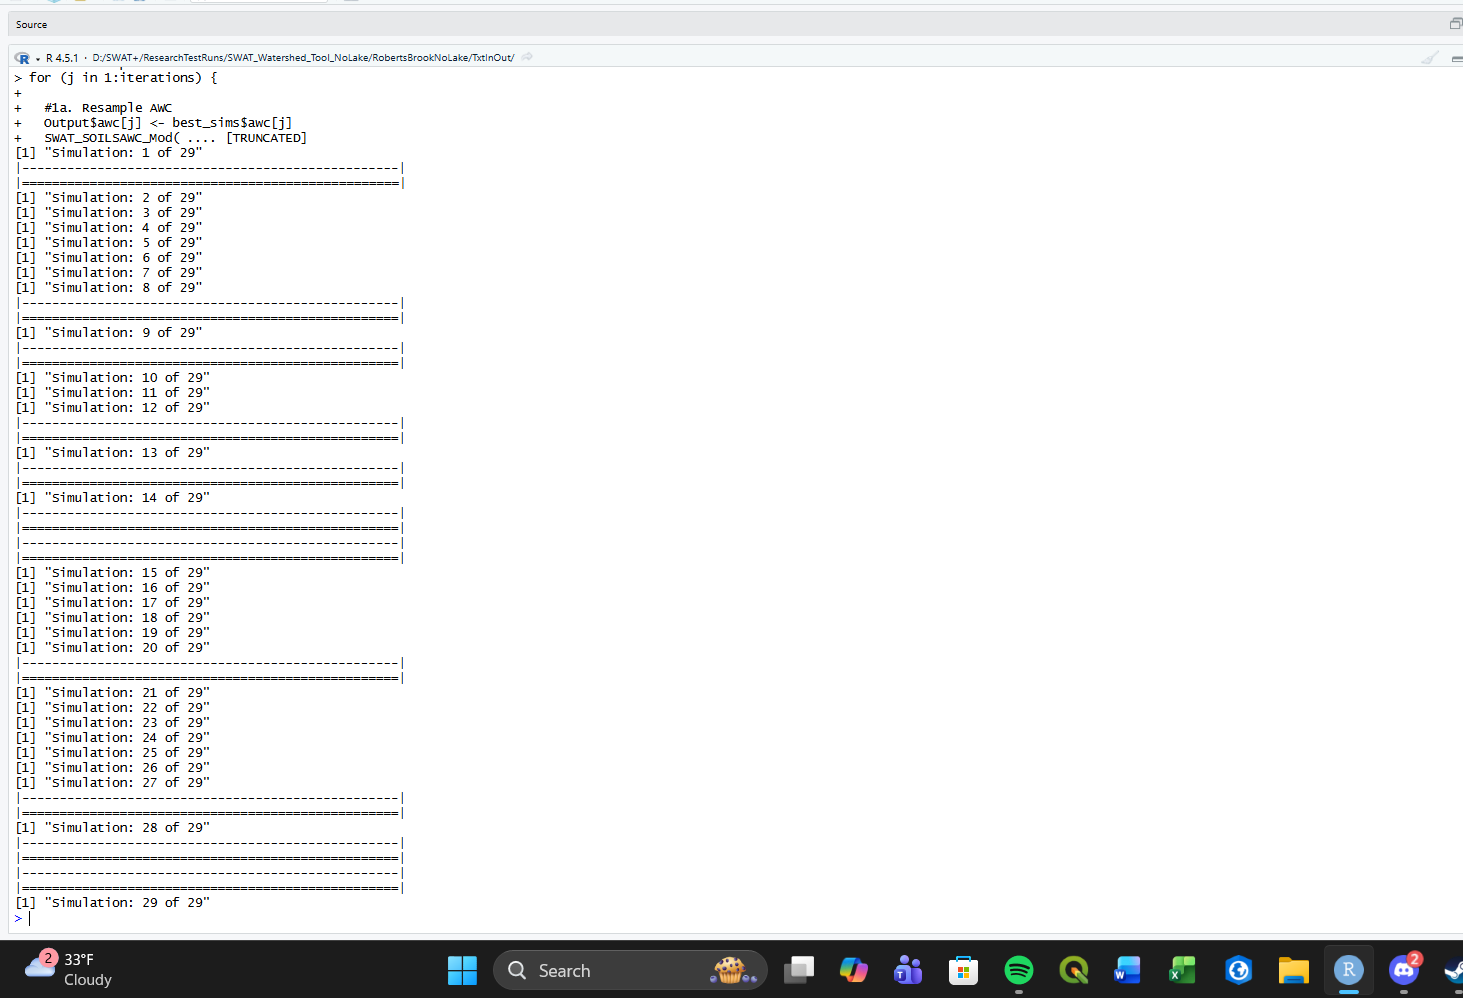This screenshot has height=998, width=1463.
Task: Clear the console with the broom icon
Action: tap(1430, 58)
